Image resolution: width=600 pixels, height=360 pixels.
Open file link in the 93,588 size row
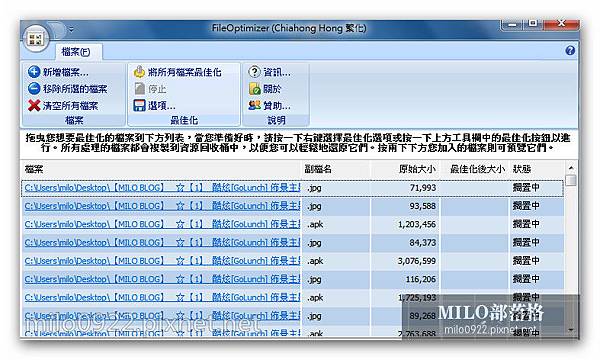point(162,206)
